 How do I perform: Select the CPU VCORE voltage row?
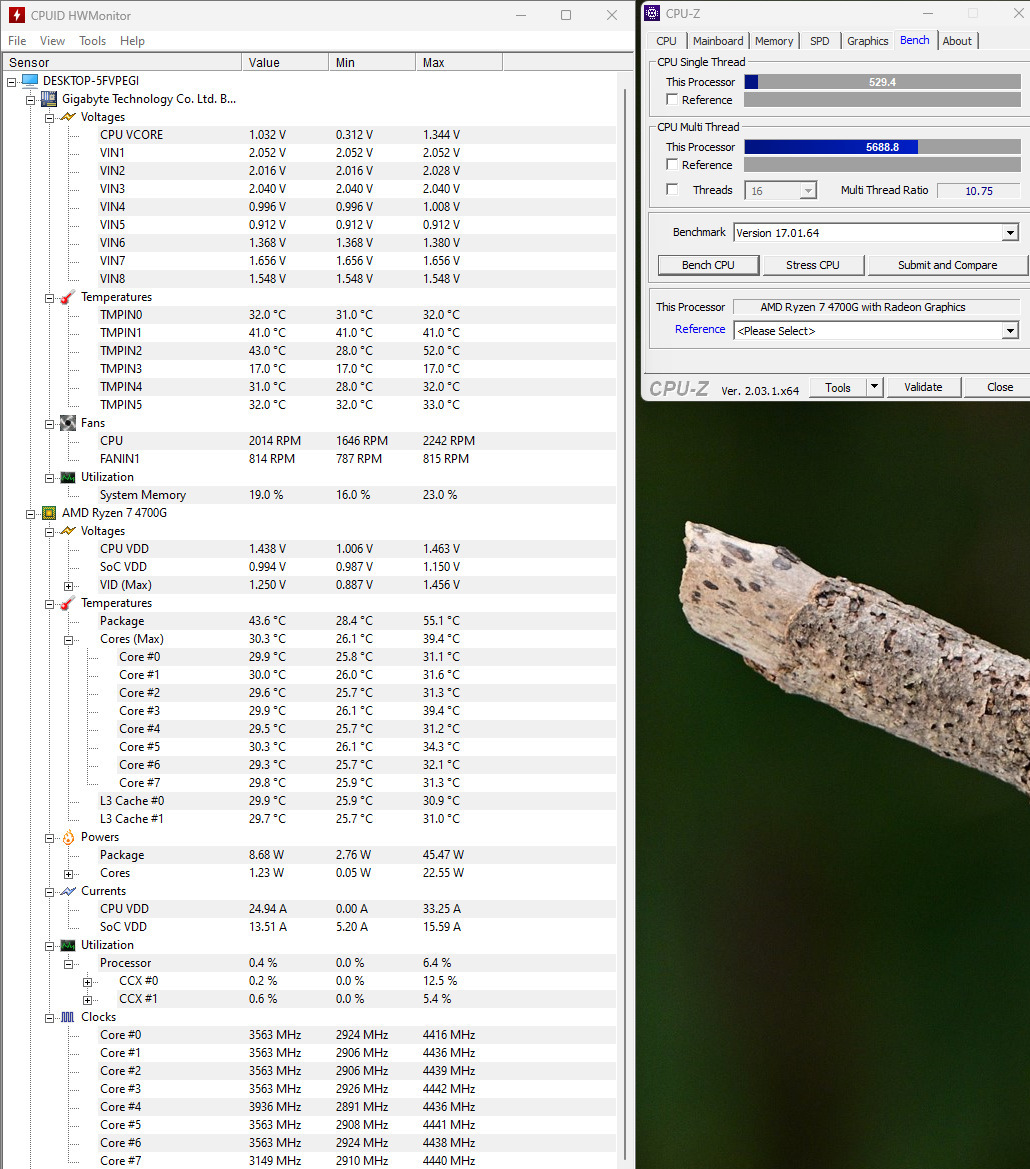pos(356,135)
